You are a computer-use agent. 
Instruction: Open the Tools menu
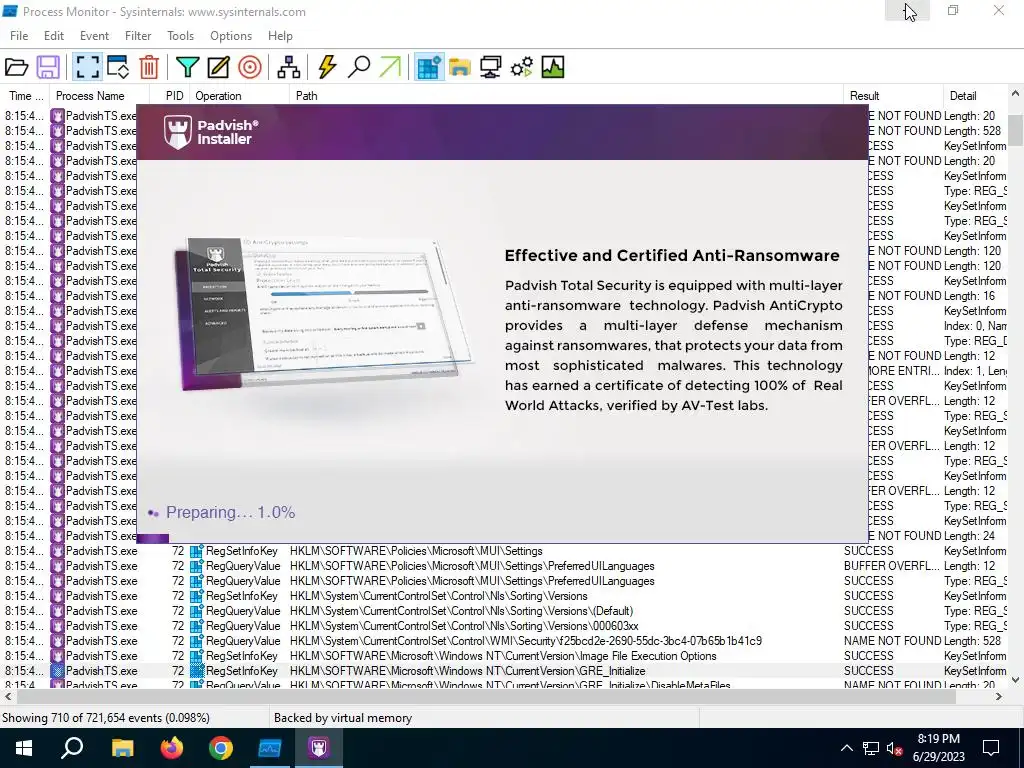(180, 36)
